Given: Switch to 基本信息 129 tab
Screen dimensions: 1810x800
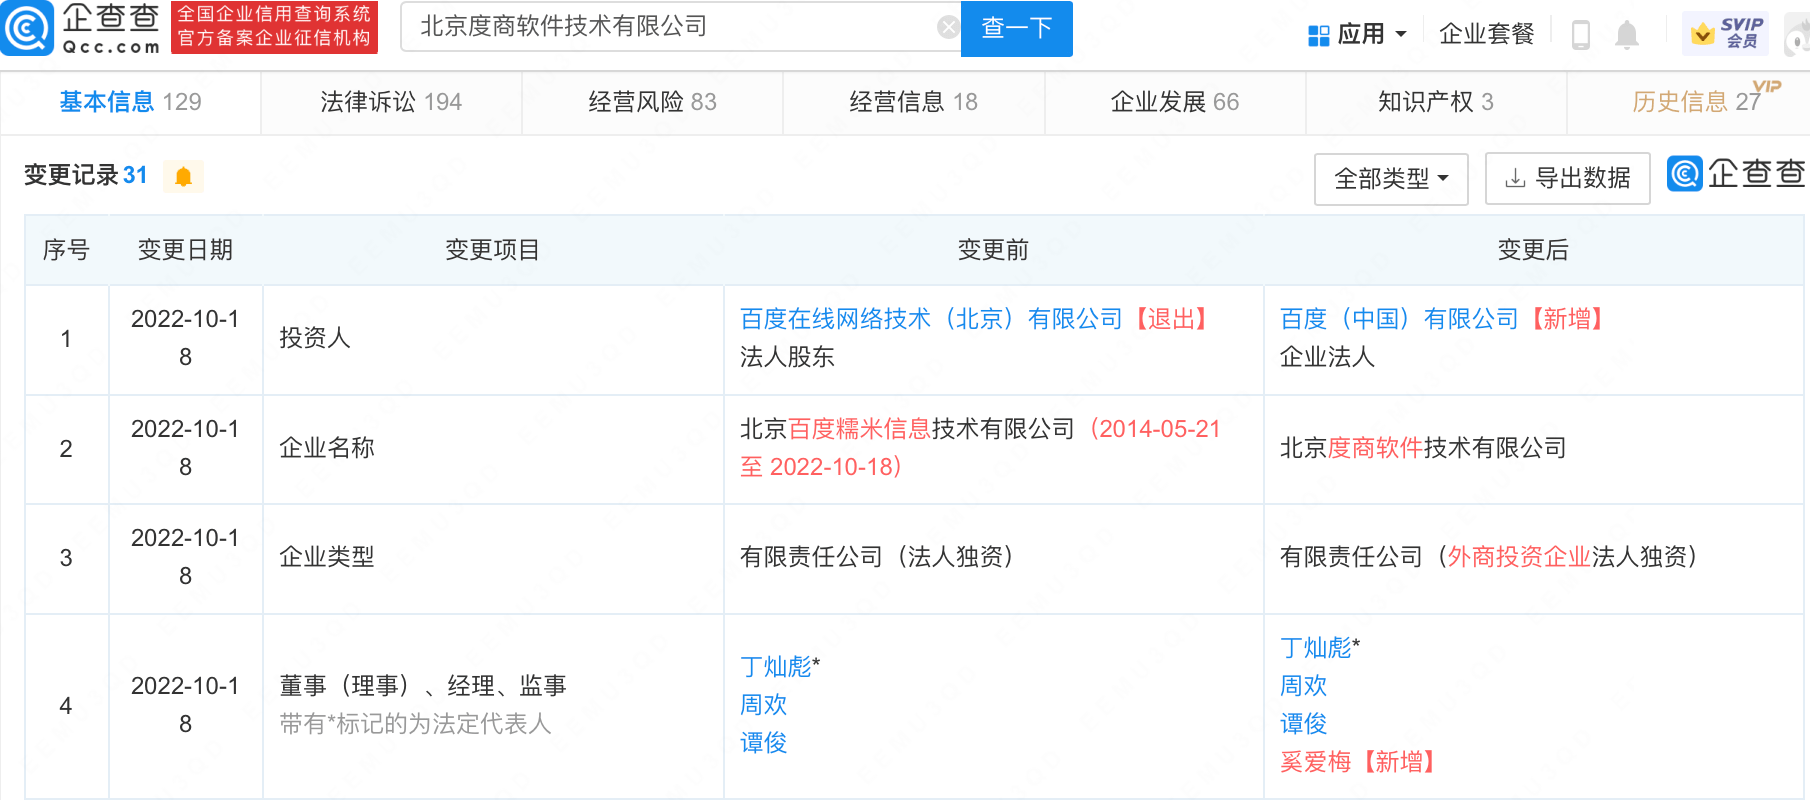Looking at the screenshot, I should 130,102.
